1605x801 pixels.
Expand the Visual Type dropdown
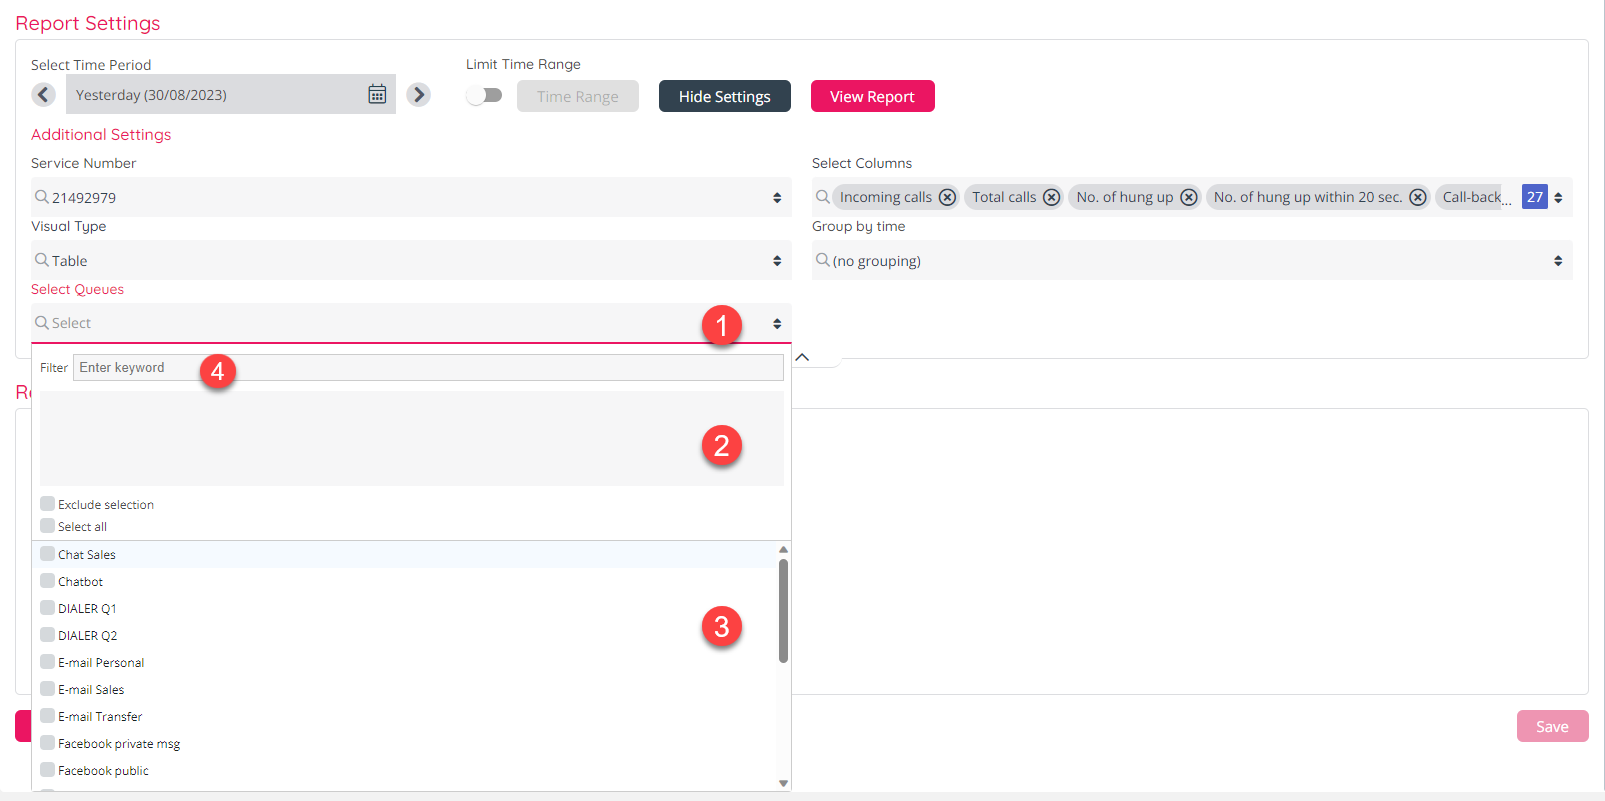click(410, 260)
